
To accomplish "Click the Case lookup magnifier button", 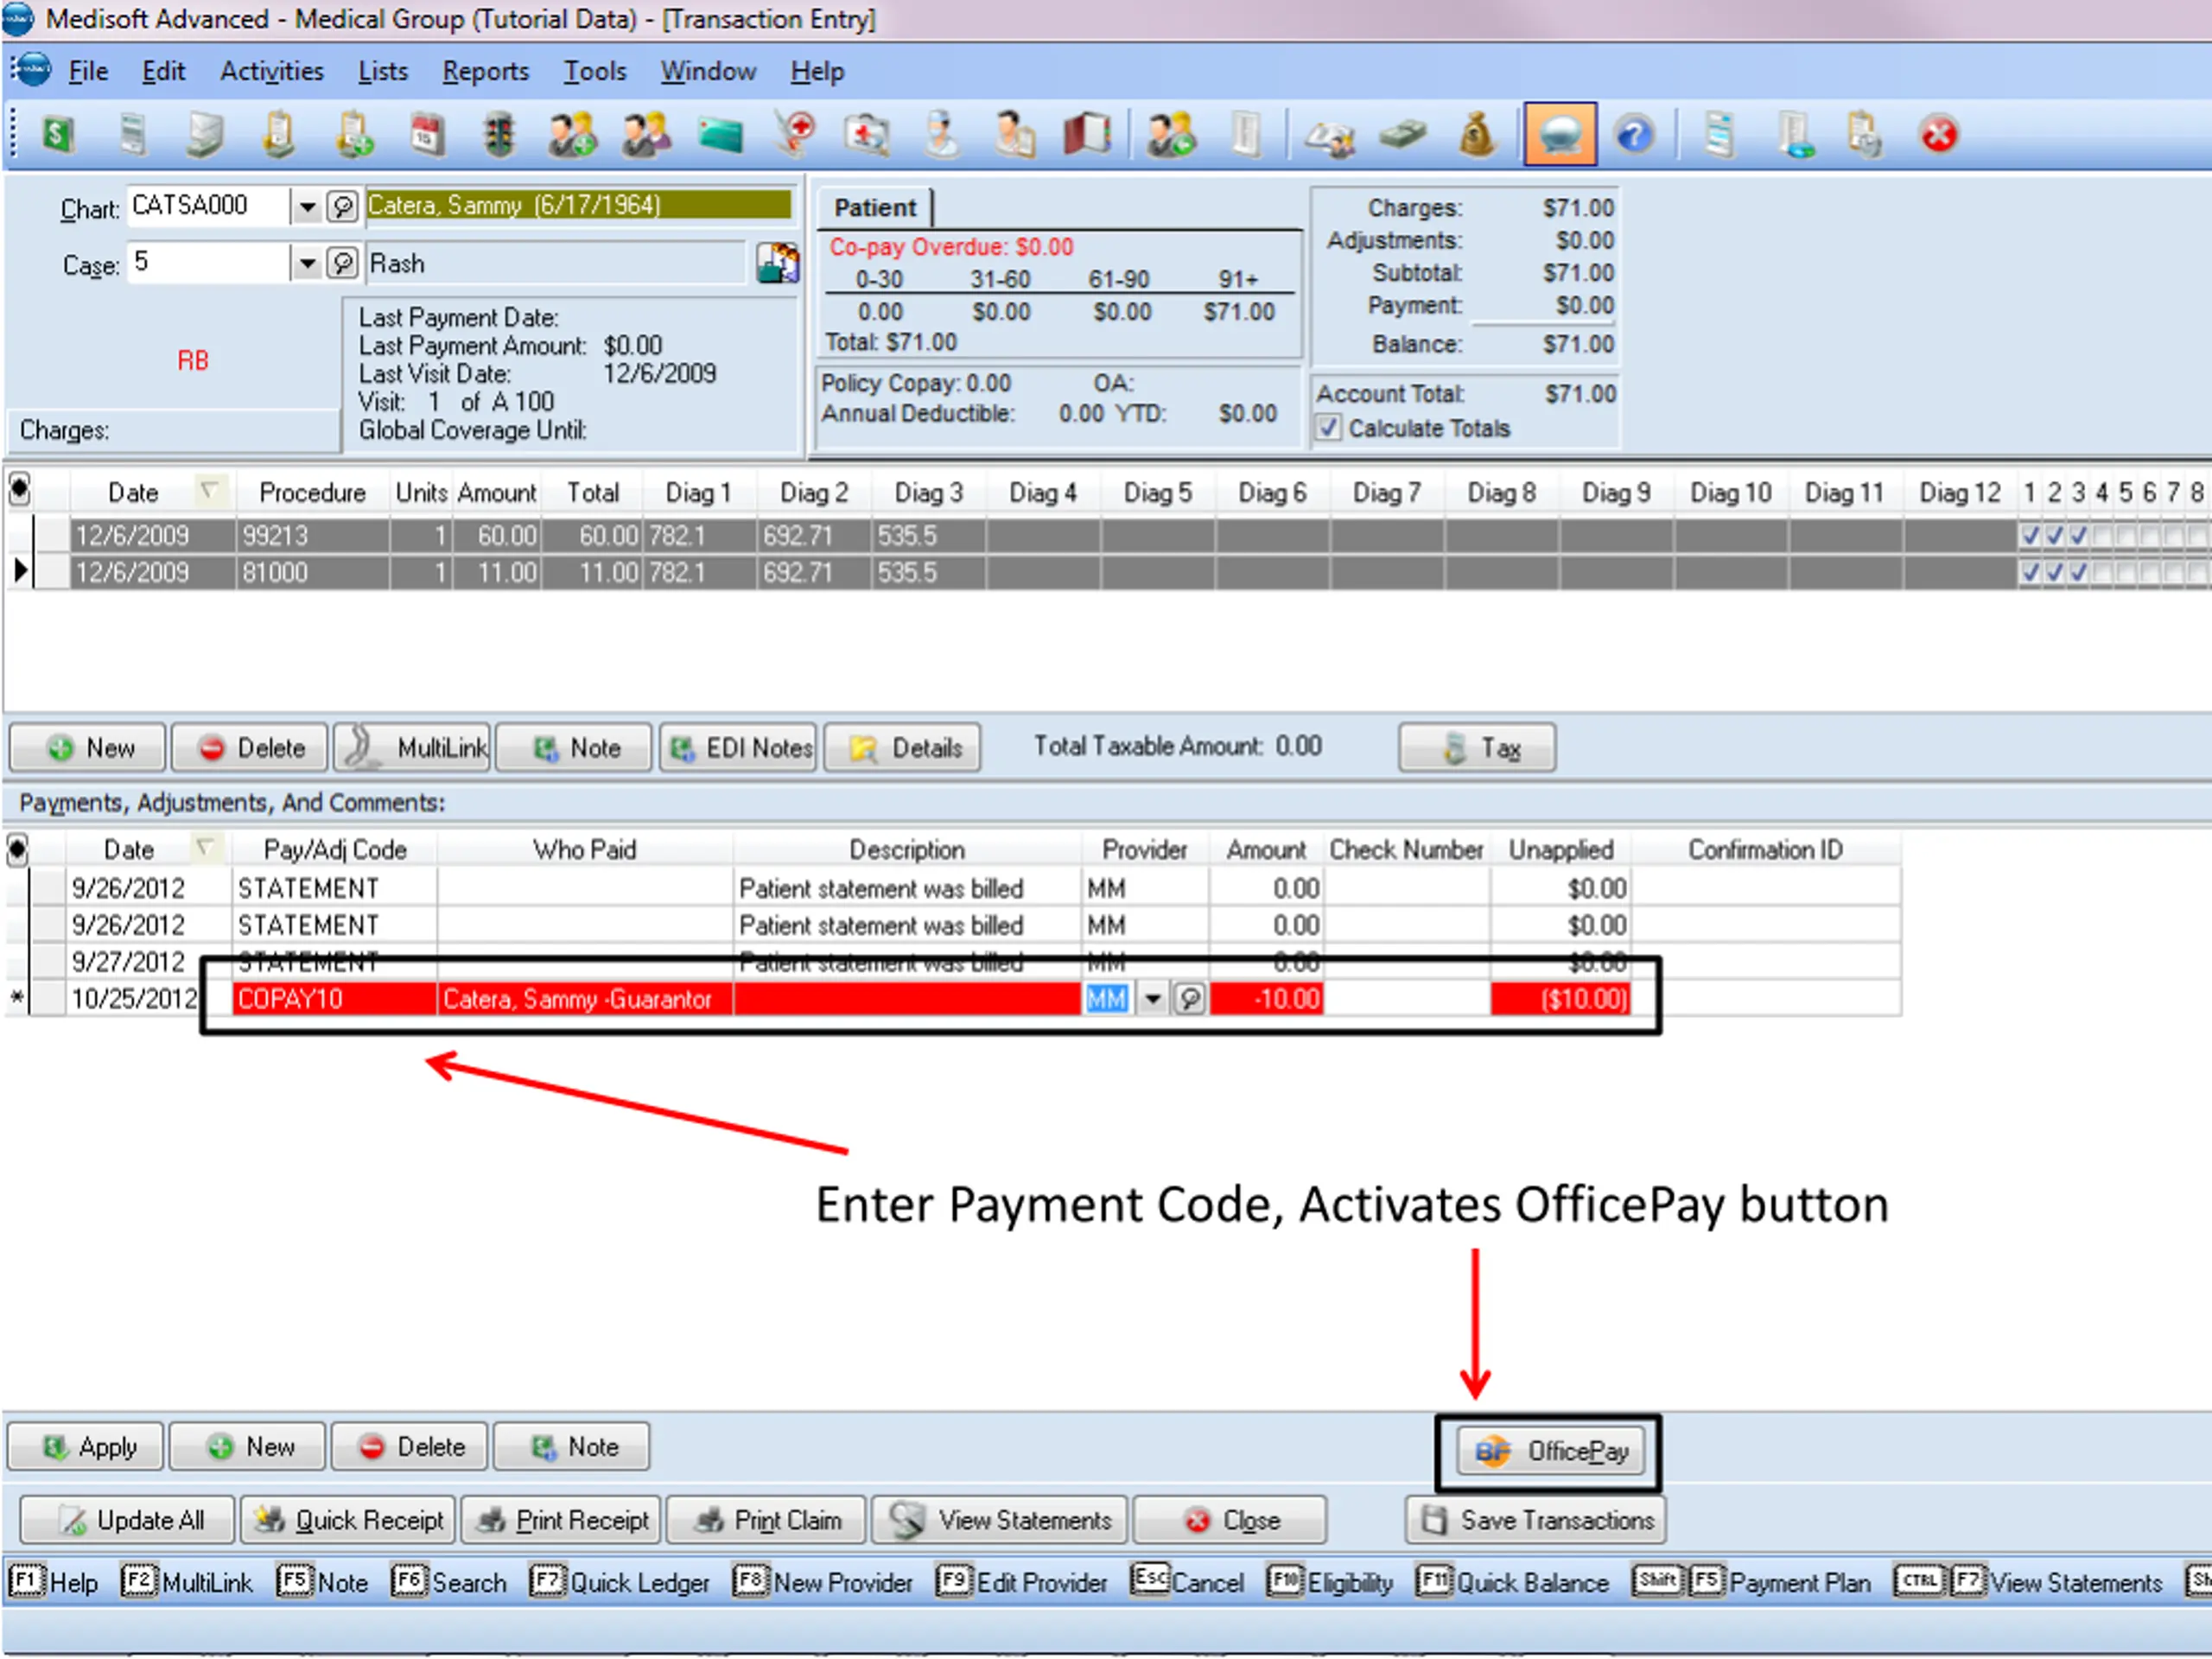I will [x=342, y=263].
